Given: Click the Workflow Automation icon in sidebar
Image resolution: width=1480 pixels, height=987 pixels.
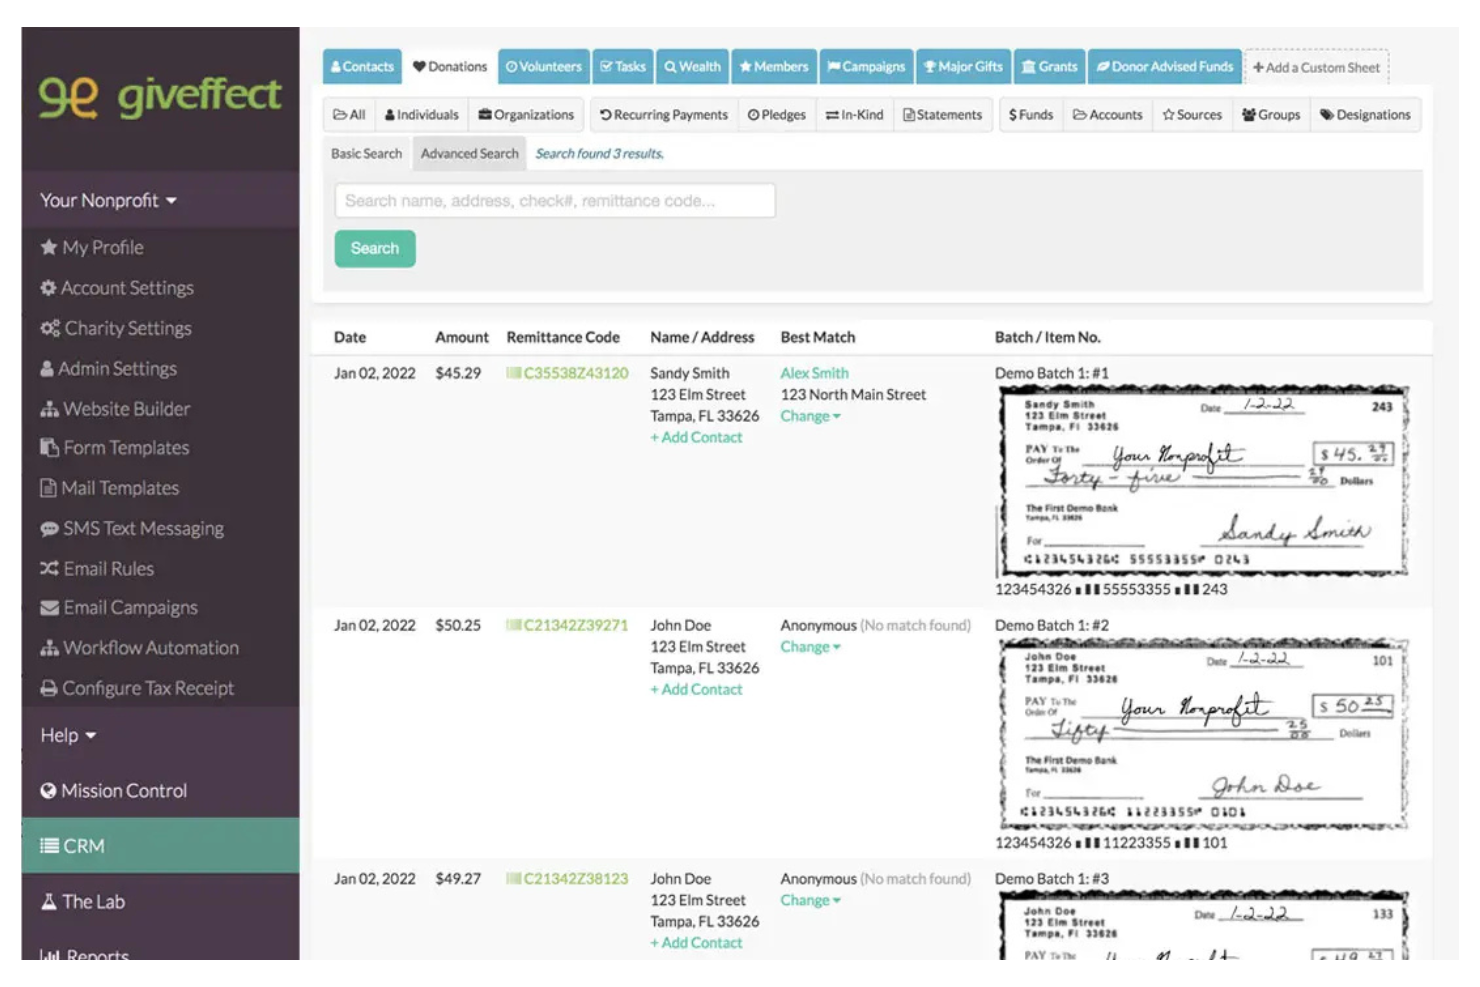Looking at the screenshot, I should pos(48,647).
